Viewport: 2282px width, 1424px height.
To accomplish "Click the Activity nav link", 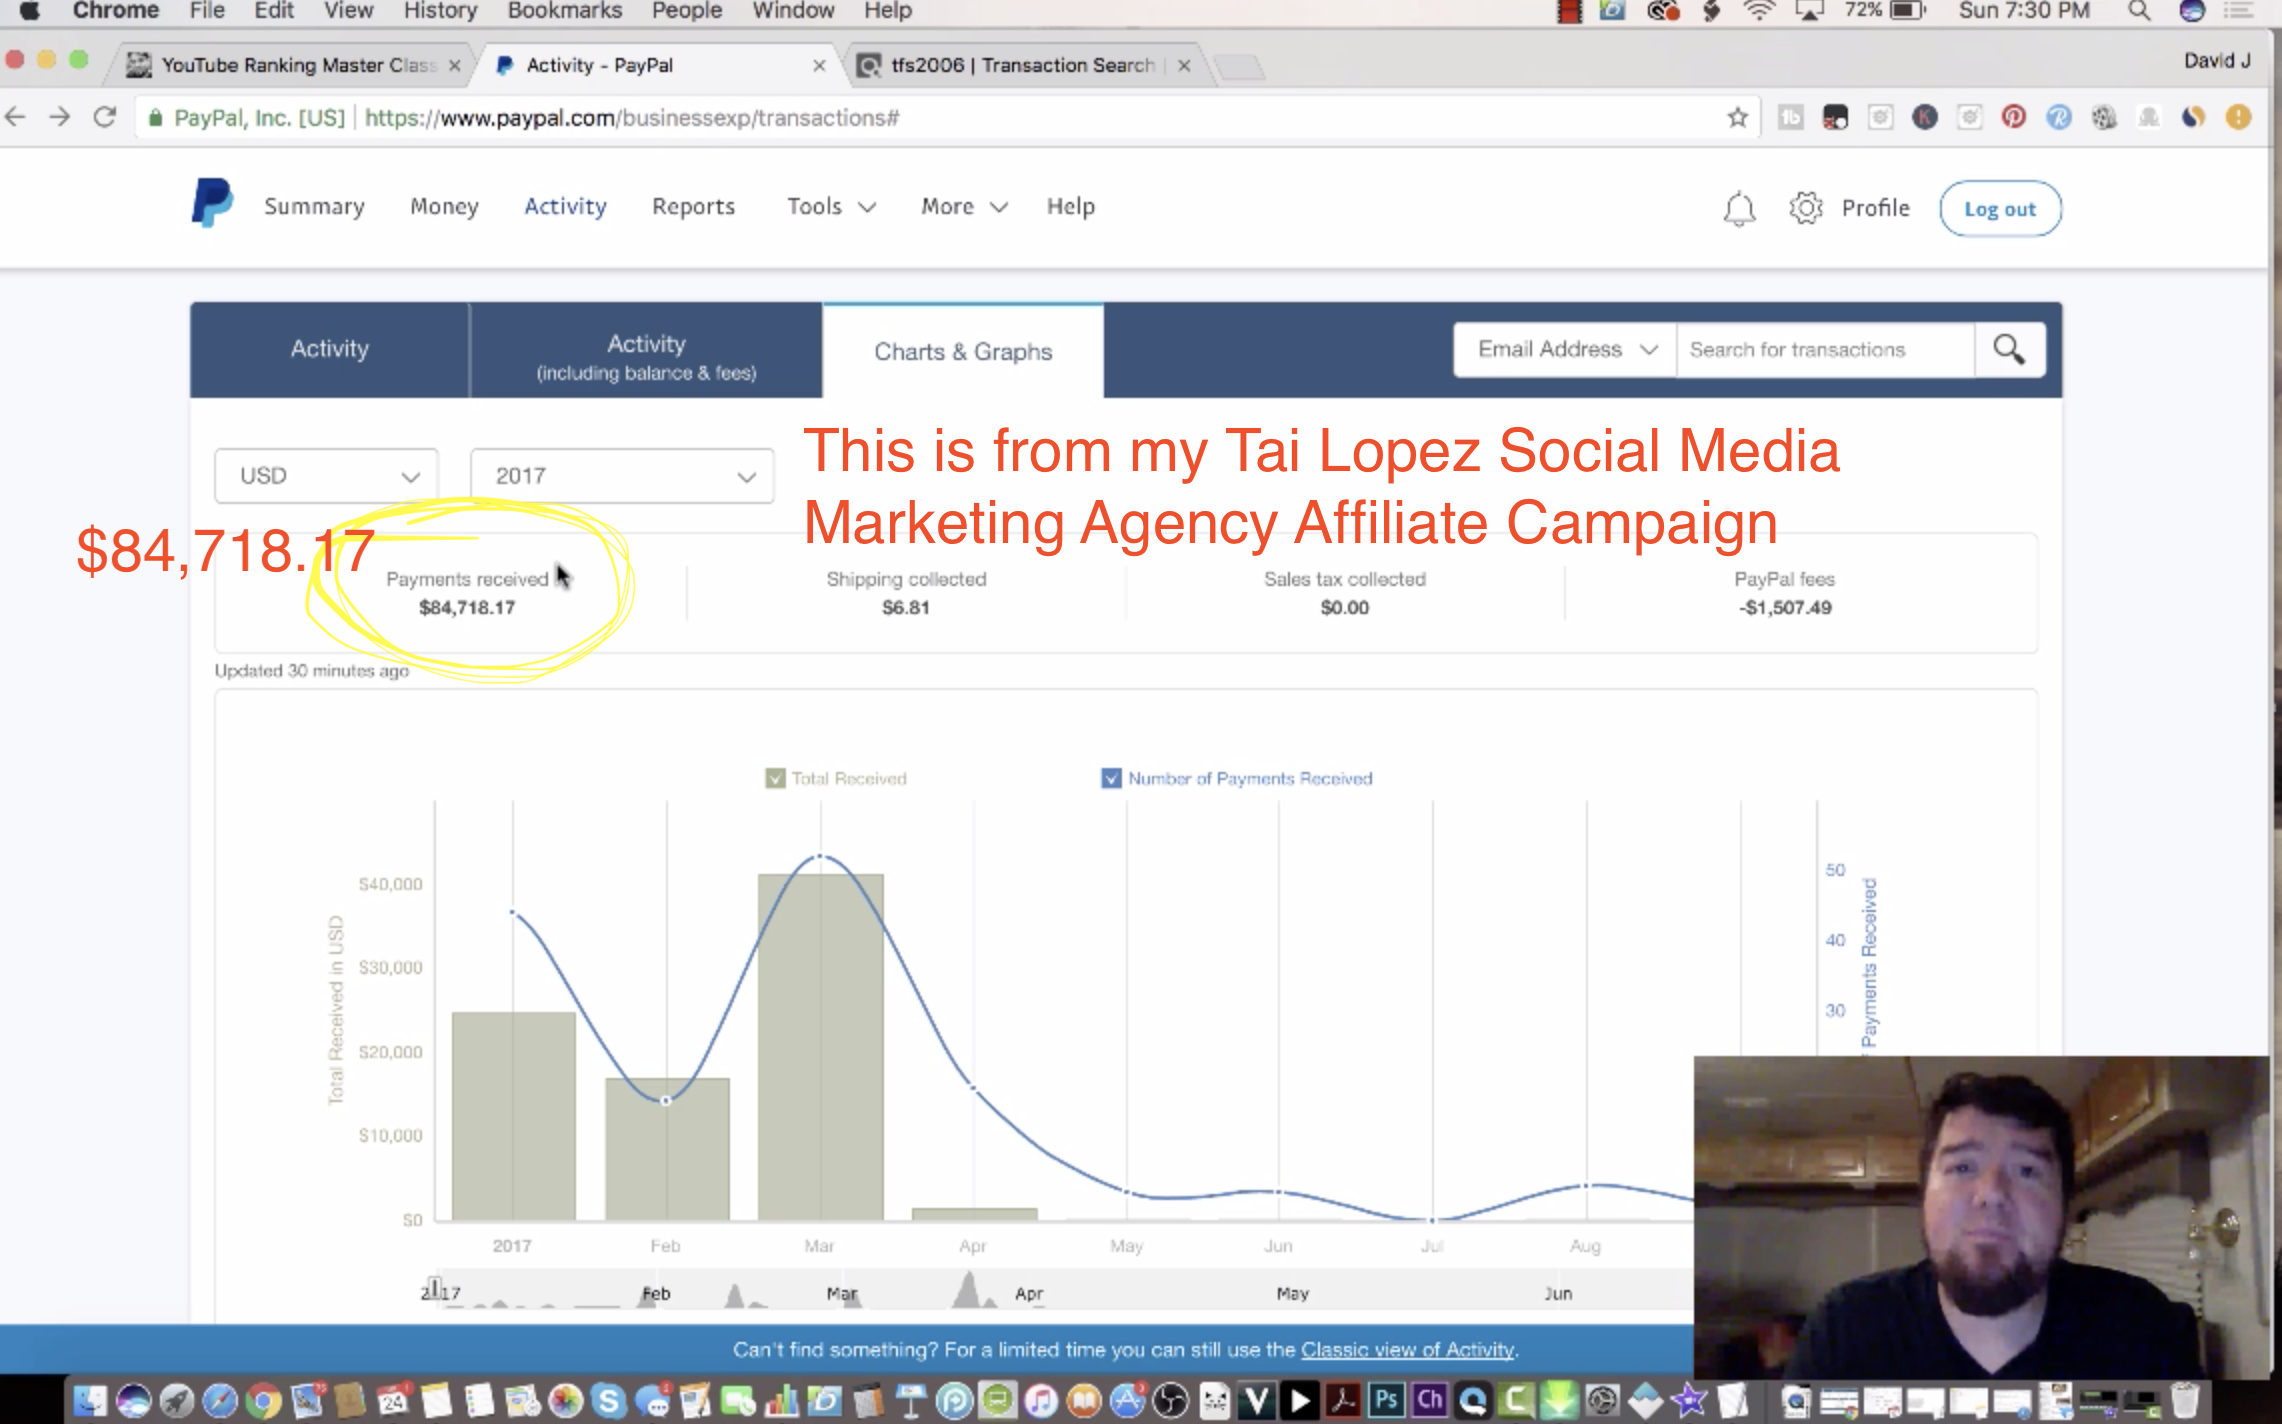I will click(565, 207).
